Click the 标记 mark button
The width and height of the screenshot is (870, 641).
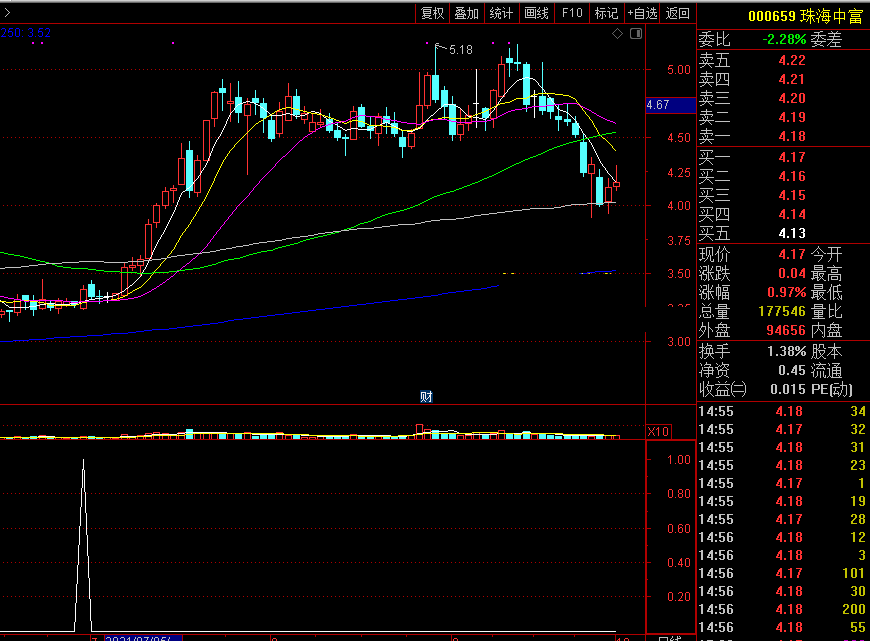pos(606,13)
